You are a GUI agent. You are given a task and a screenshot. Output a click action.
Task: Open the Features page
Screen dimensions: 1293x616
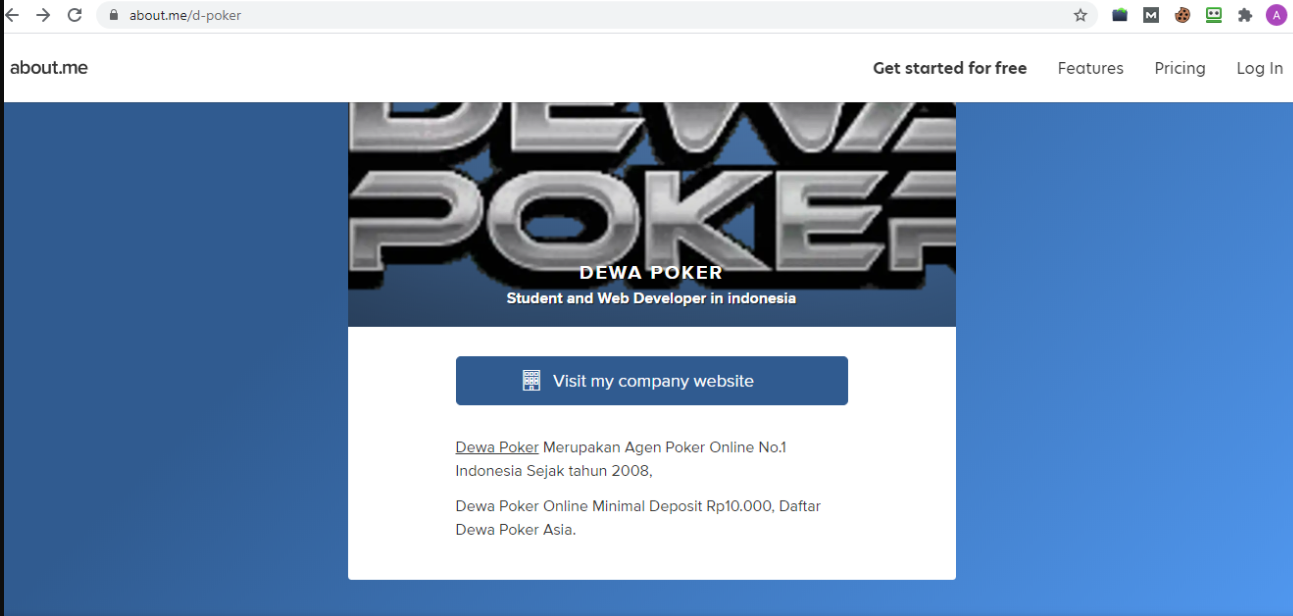(1091, 68)
